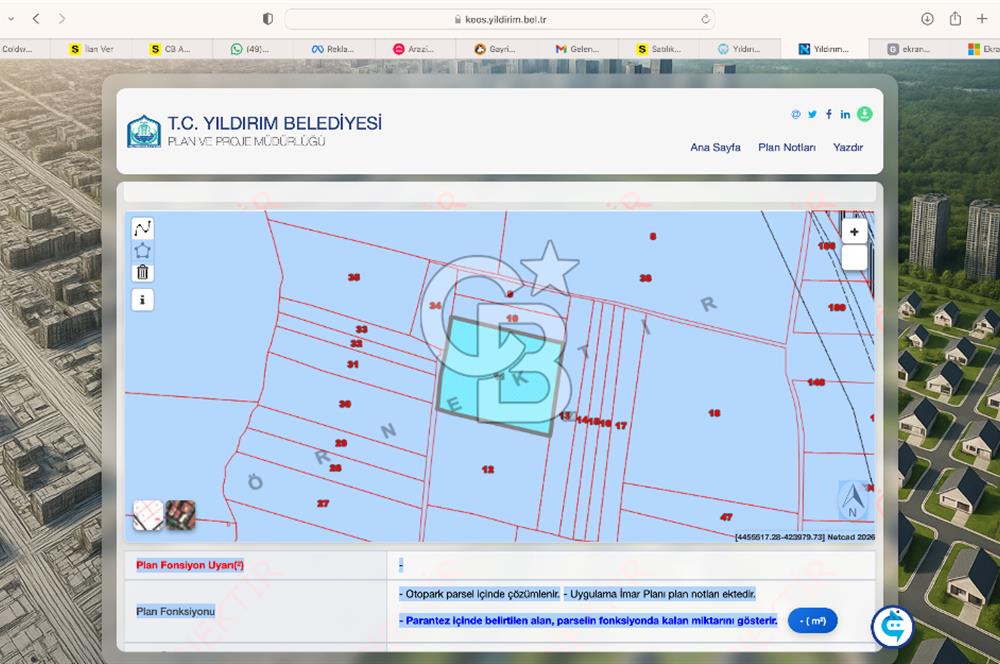Reload page with refresh icon
This screenshot has height=664, width=1000.
705,19
